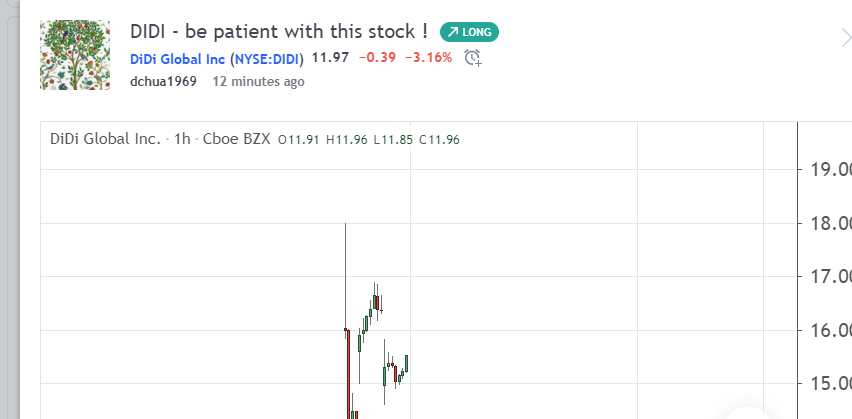
Task: Click the round floating button at bottom right
Action: coord(749,414)
